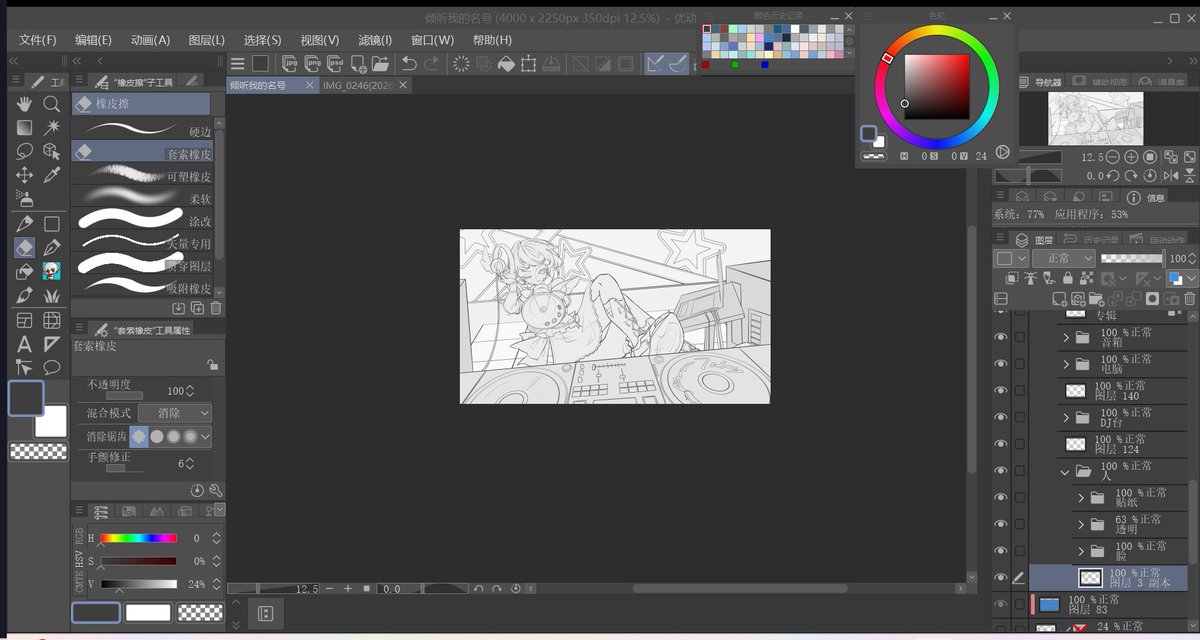Click Export as PSD icon
Image resolution: width=1200 pixels, height=640 pixels.
coord(336,63)
